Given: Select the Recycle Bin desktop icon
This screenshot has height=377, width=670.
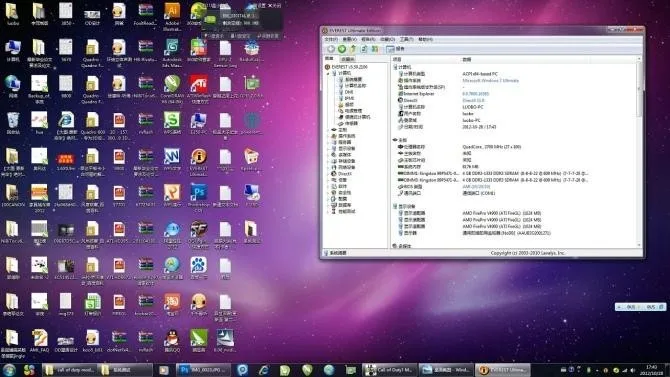Looking at the screenshot, I should point(13,124).
